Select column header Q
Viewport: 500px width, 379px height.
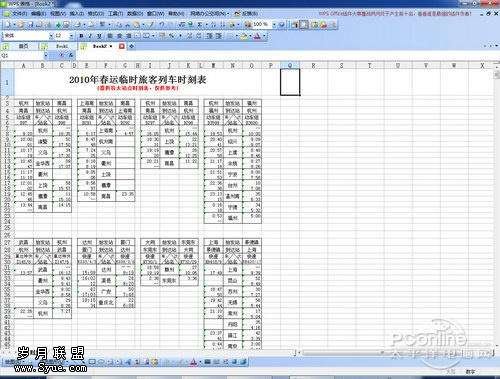[290, 66]
